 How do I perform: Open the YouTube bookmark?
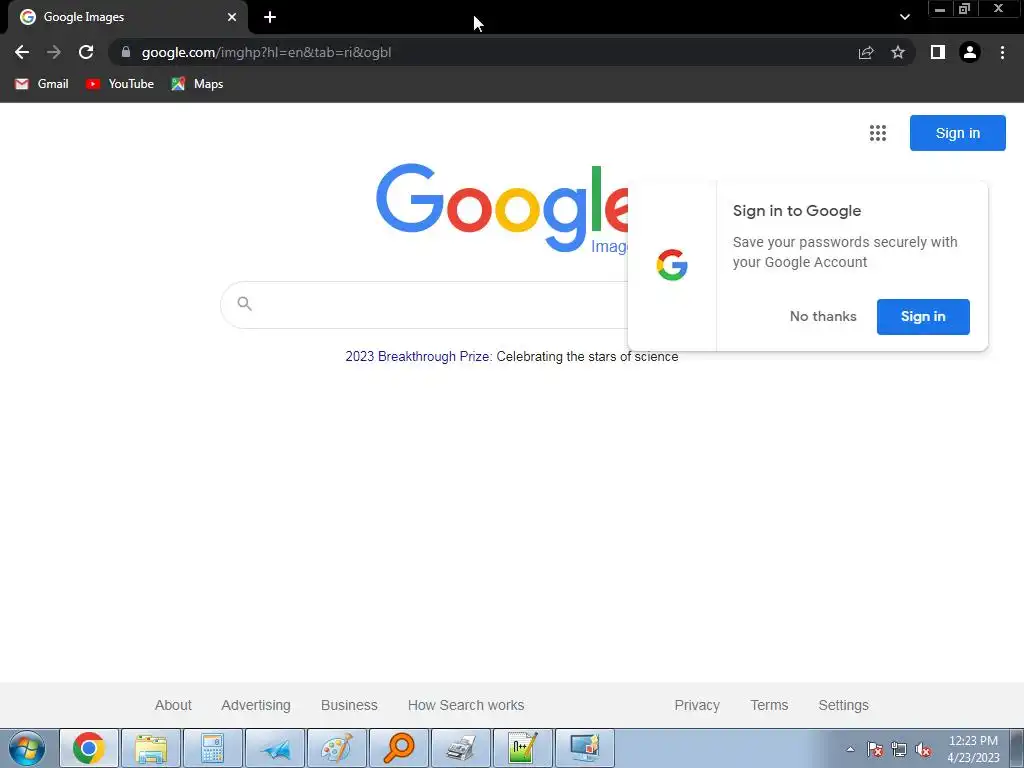pos(120,84)
